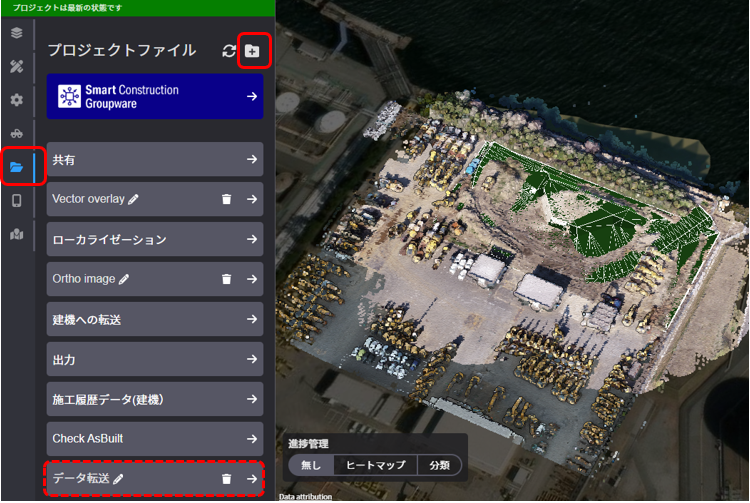Open the ローカライゼーション folder arrow
Screen dimensions: 750x503
tap(252, 239)
